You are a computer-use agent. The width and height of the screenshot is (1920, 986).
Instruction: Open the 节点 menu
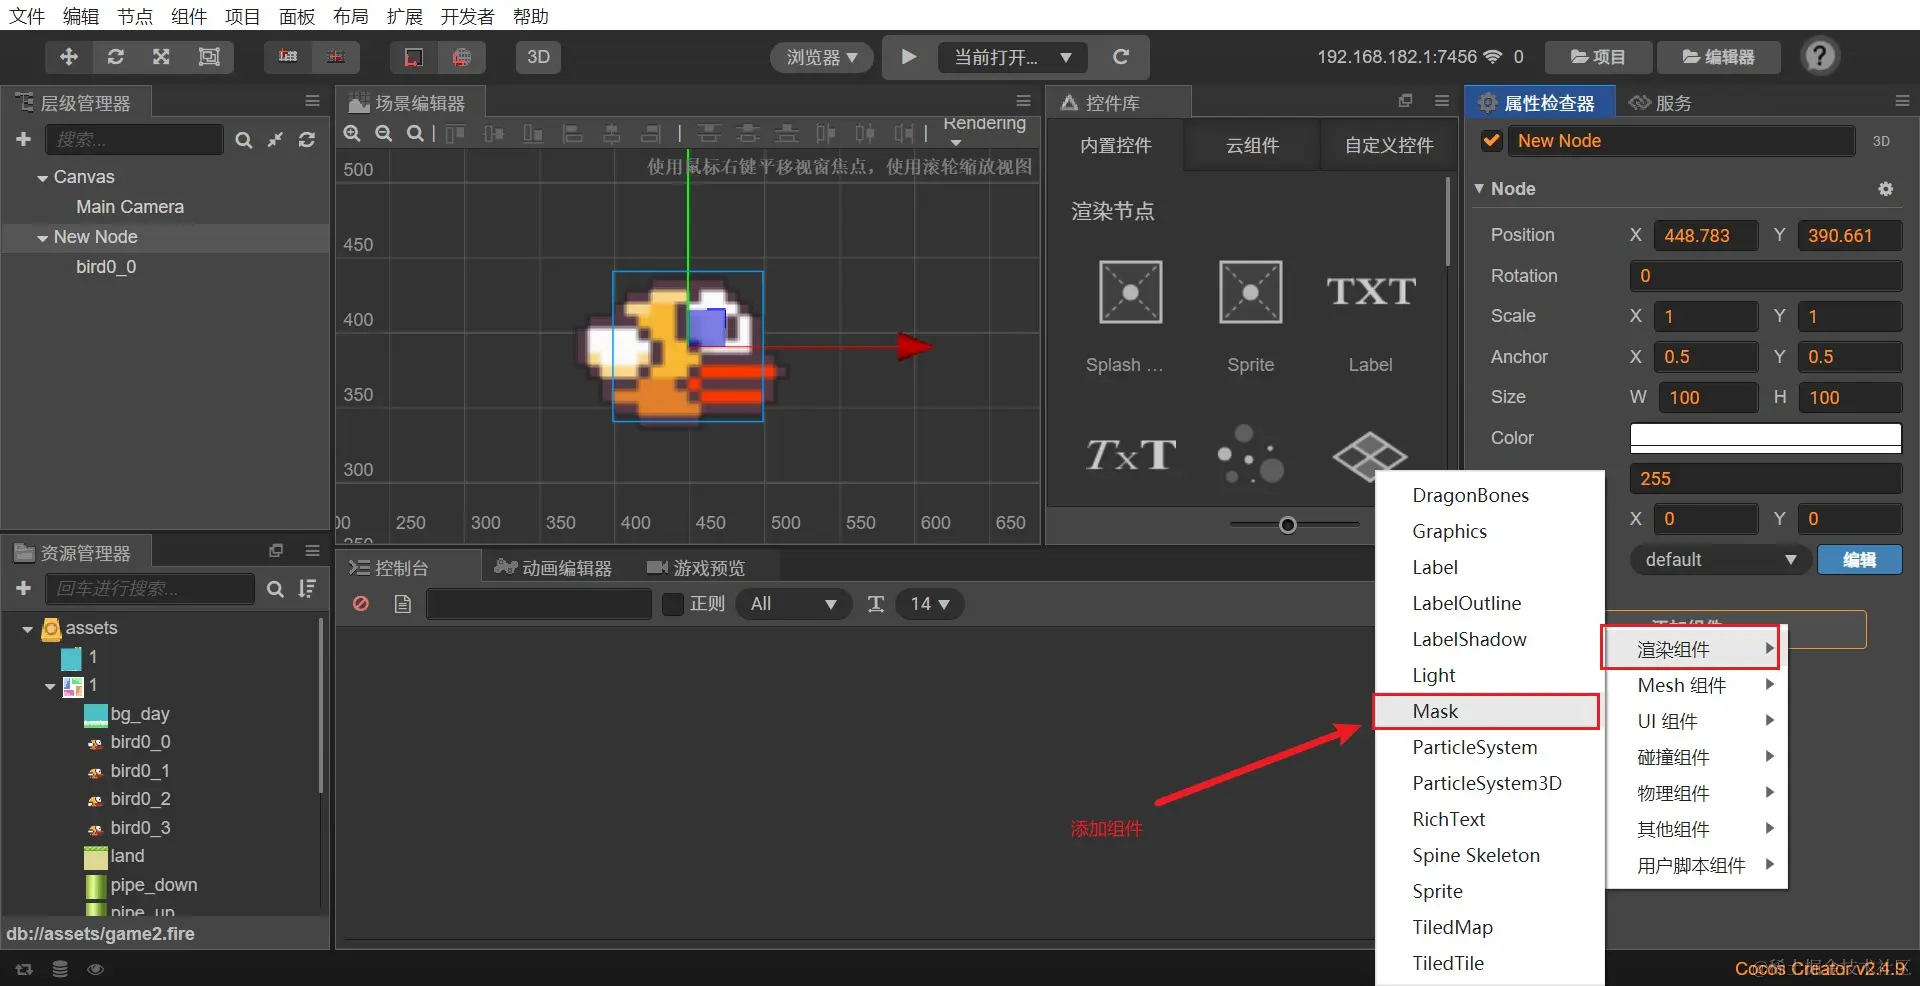point(135,16)
